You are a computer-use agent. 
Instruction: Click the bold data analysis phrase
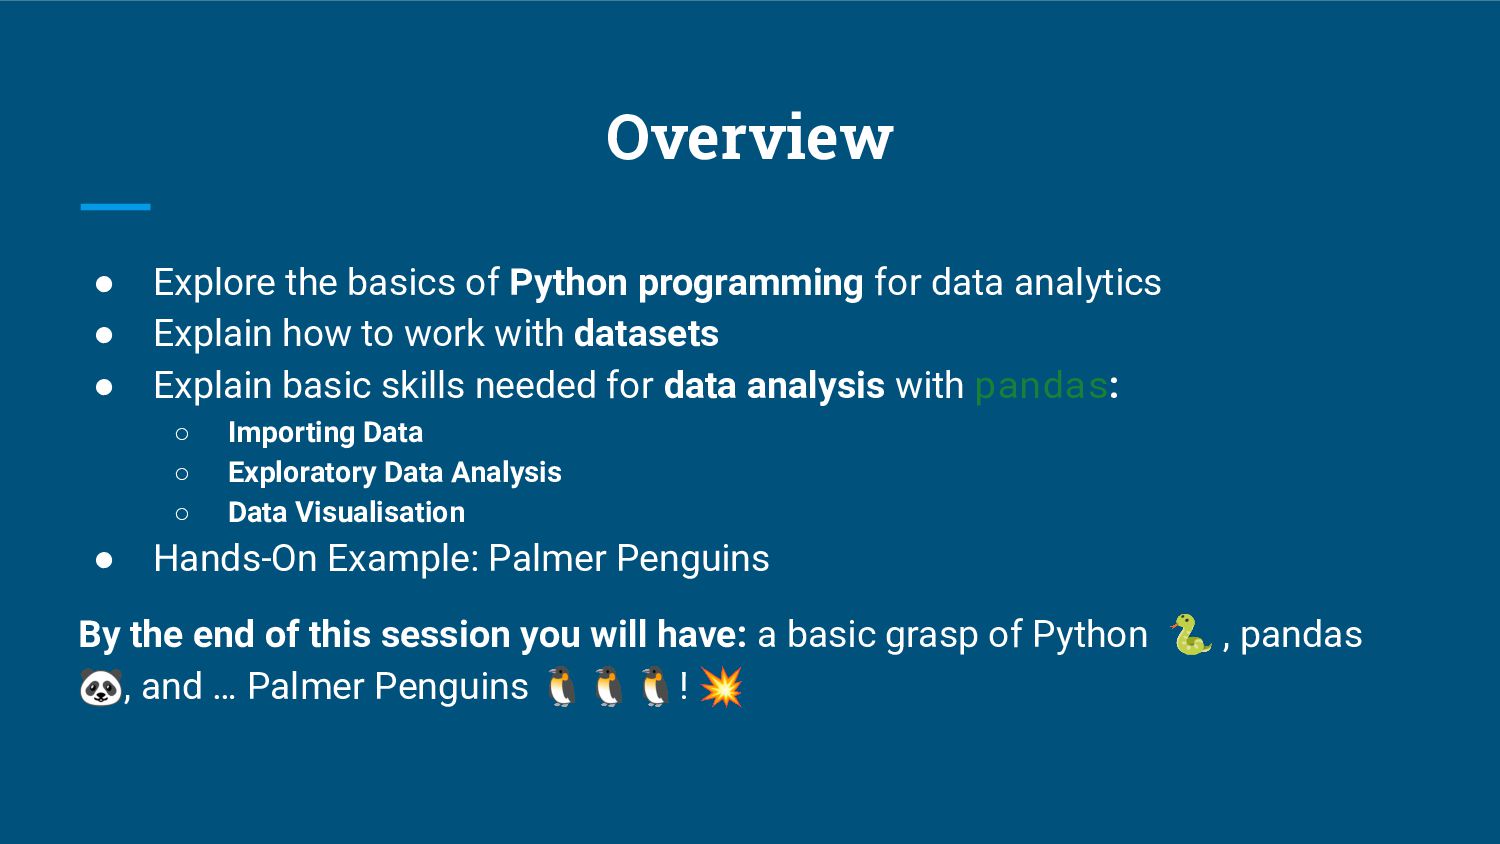[x=774, y=386]
